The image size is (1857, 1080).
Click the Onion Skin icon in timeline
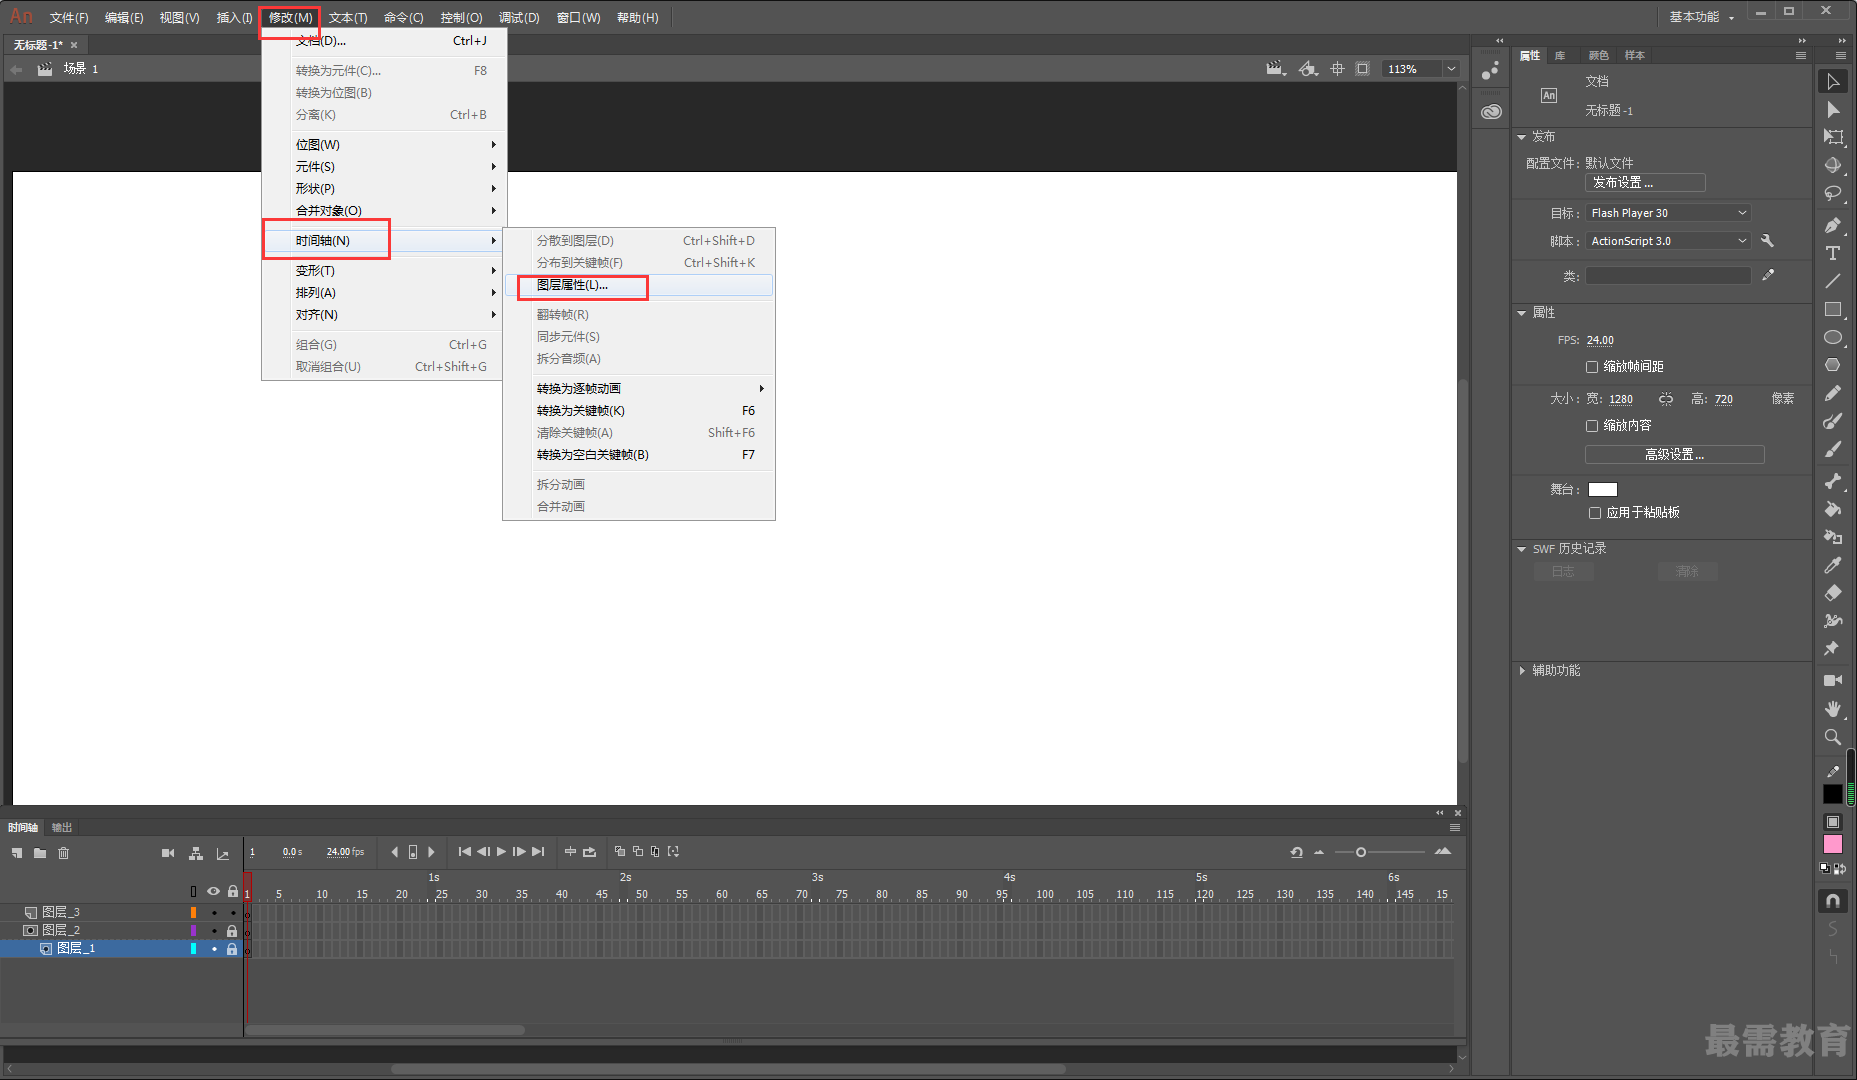pos(620,852)
